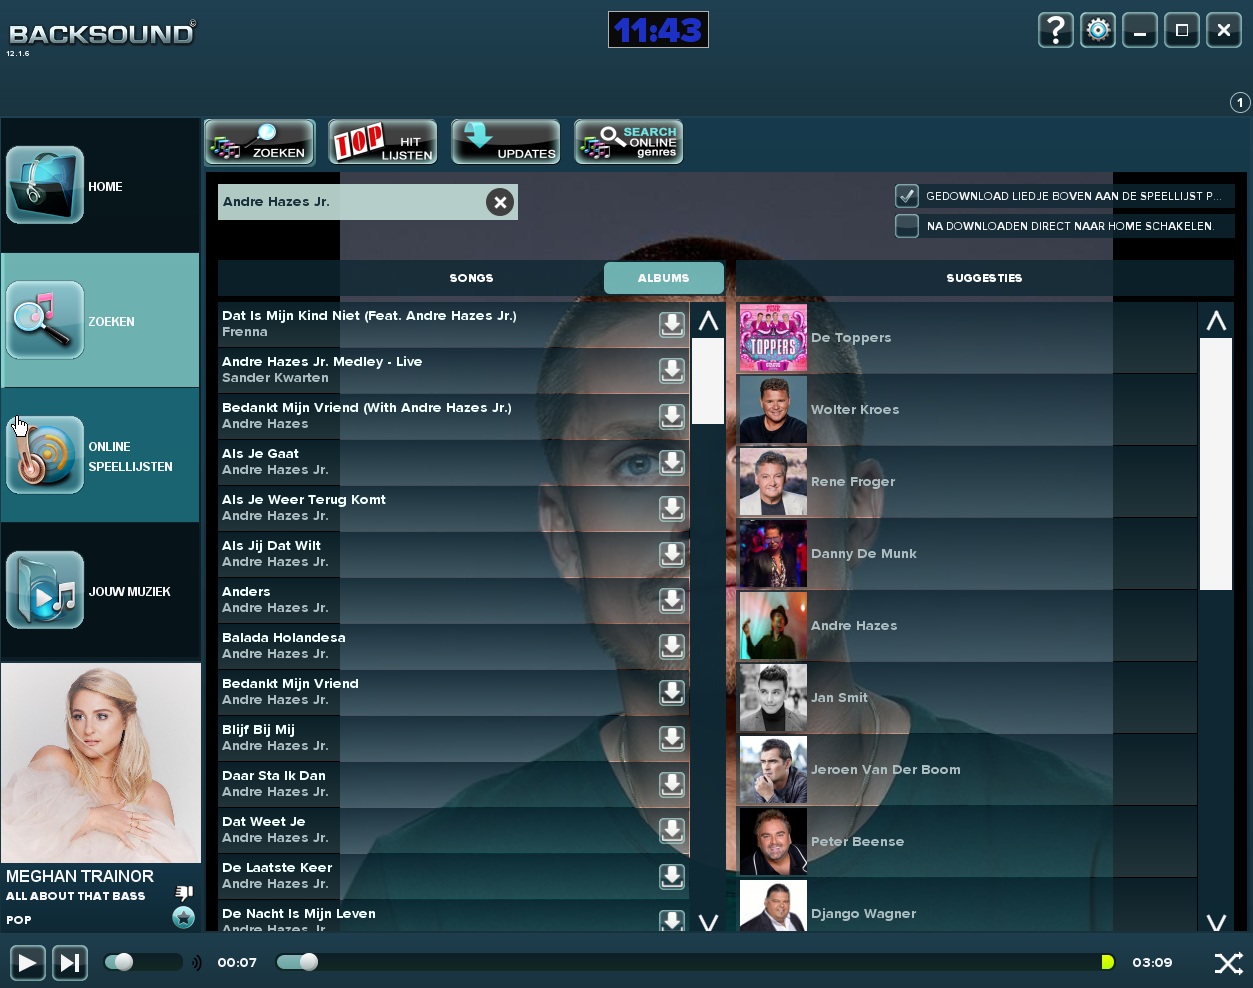This screenshot has height=988, width=1253.
Task: Download 'Bedankt Mijn Vriend' by Andre Hazes Jr.
Action: [x=672, y=692]
